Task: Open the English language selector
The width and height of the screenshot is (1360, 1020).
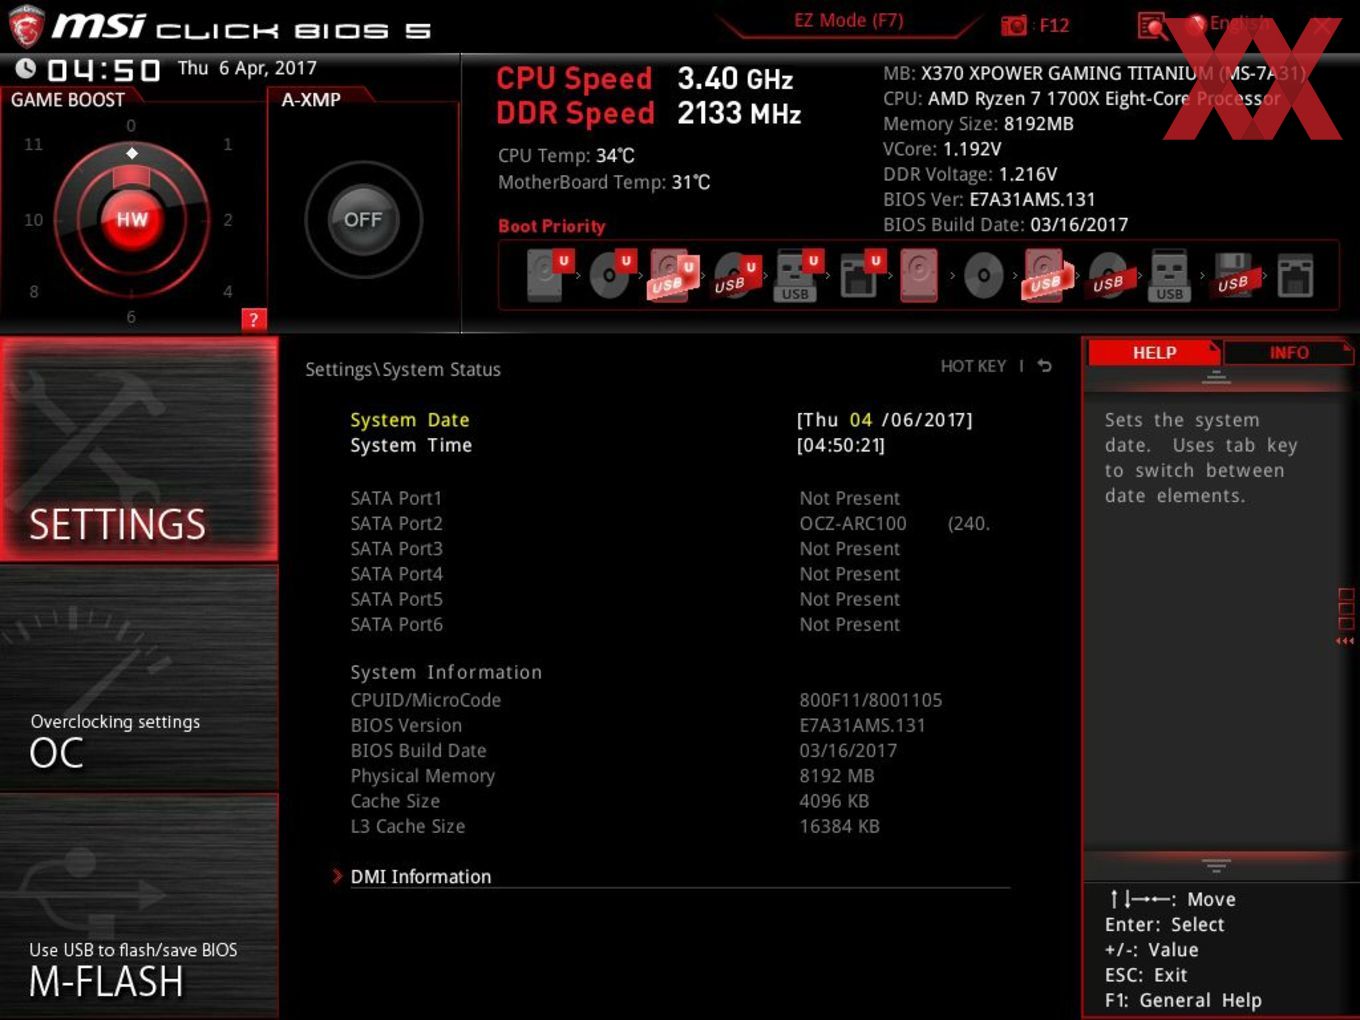Action: coord(1228,24)
